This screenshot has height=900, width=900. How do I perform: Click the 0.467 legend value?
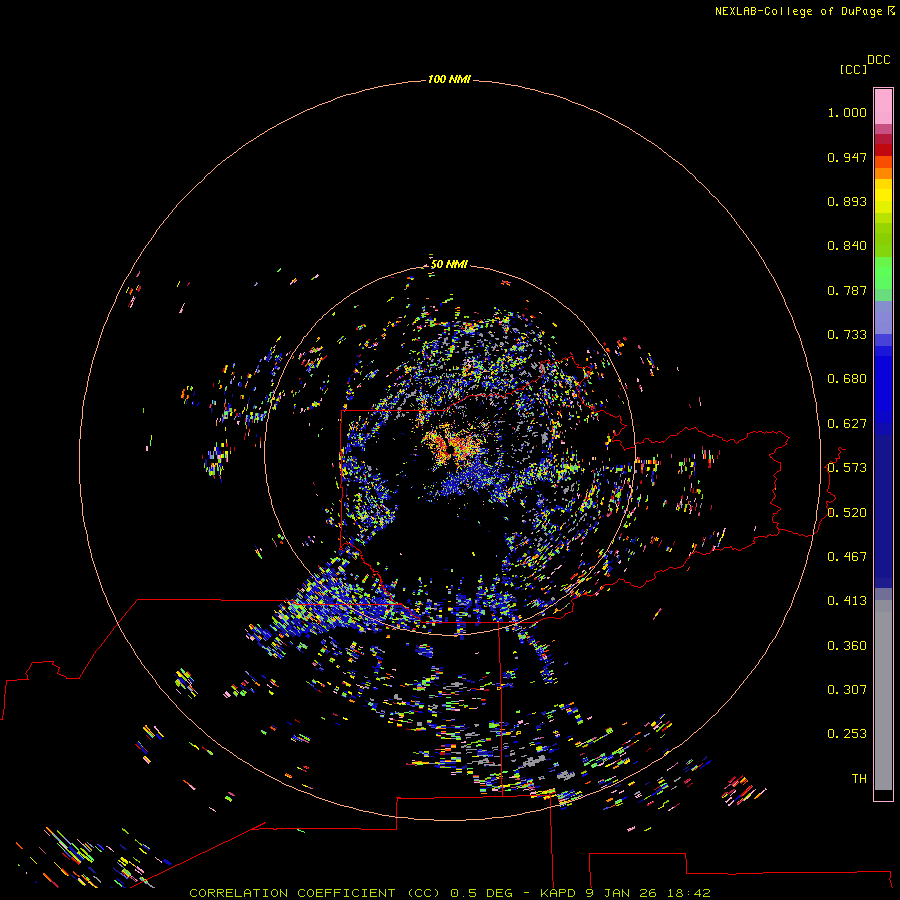pyautogui.click(x=847, y=557)
